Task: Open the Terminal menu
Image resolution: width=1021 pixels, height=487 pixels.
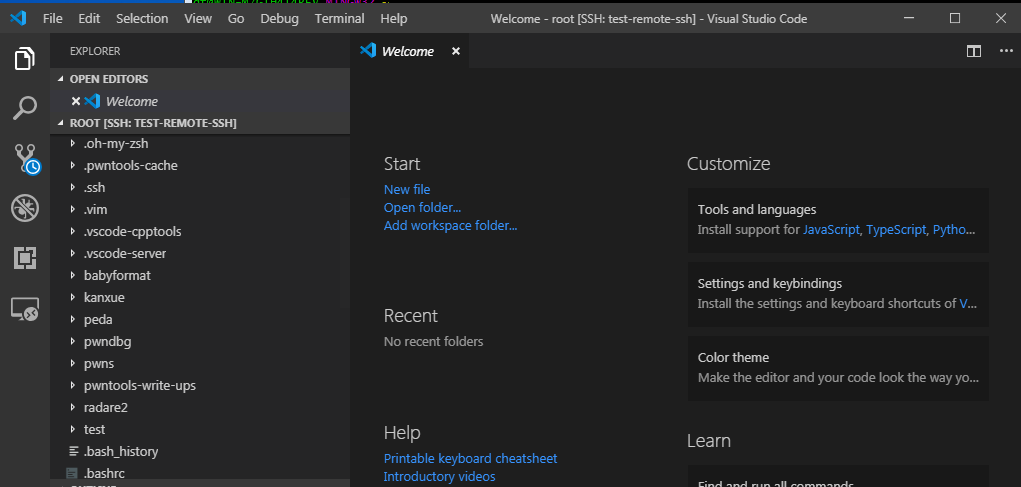Action: (x=339, y=18)
